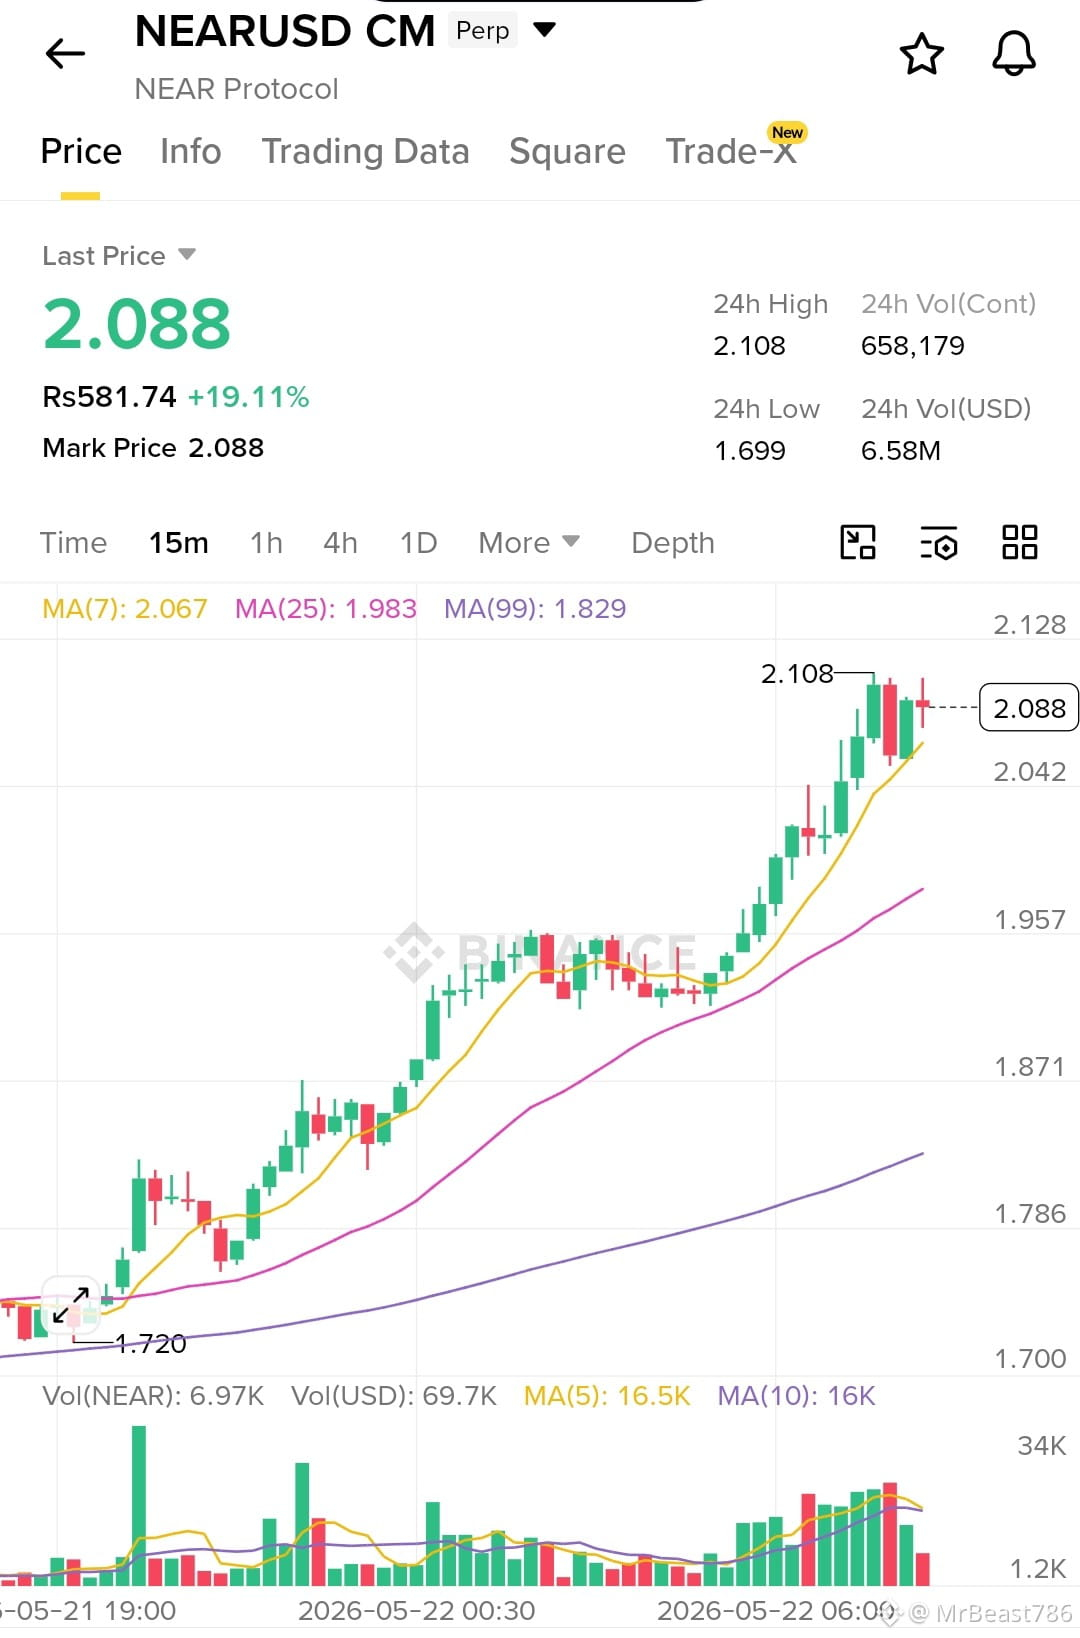
Task: Expand chart to fullscreen with arrows icon
Action: pos(71,1305)
